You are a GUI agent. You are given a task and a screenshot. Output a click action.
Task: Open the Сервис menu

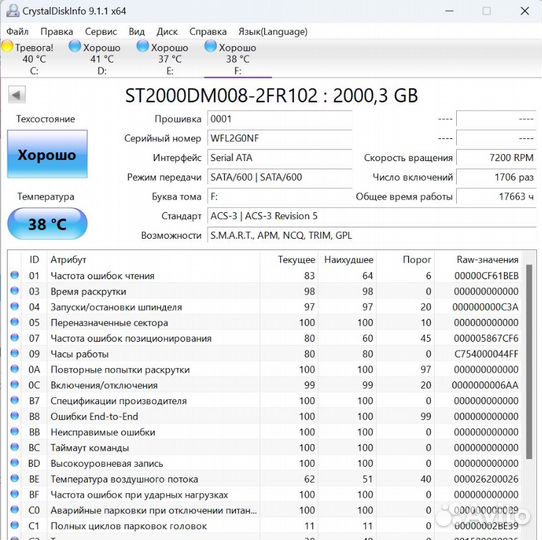[101, 32]
